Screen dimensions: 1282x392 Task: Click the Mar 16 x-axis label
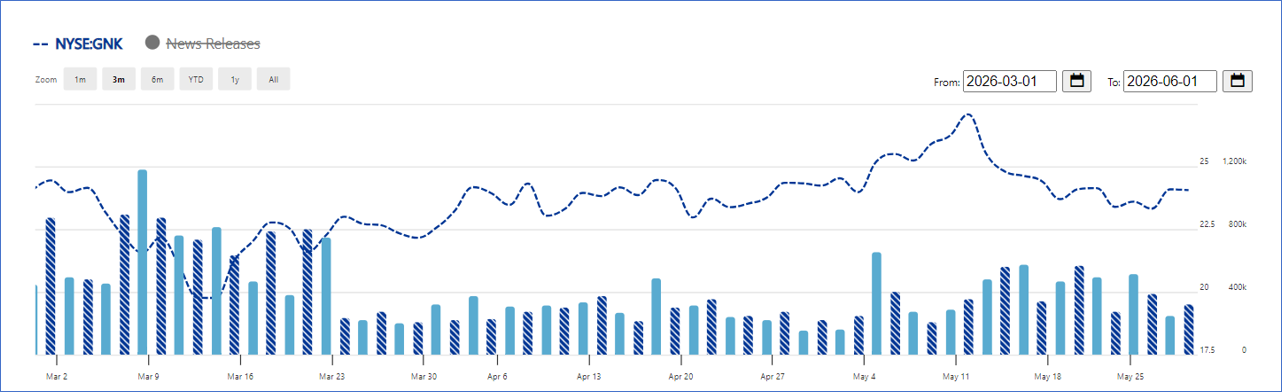(240, 377)
